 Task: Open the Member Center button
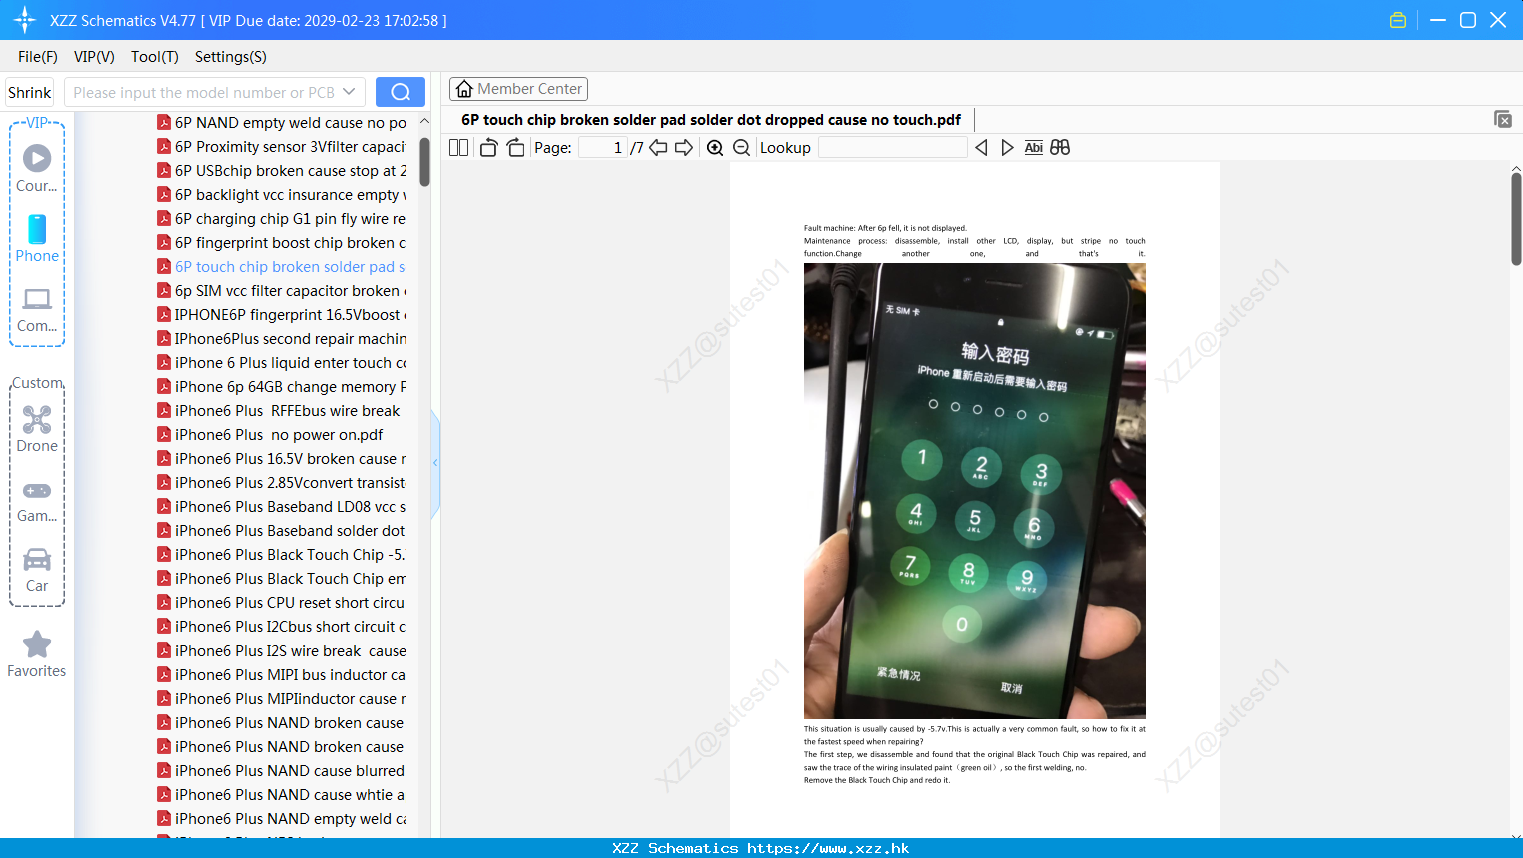pos(518,89)
